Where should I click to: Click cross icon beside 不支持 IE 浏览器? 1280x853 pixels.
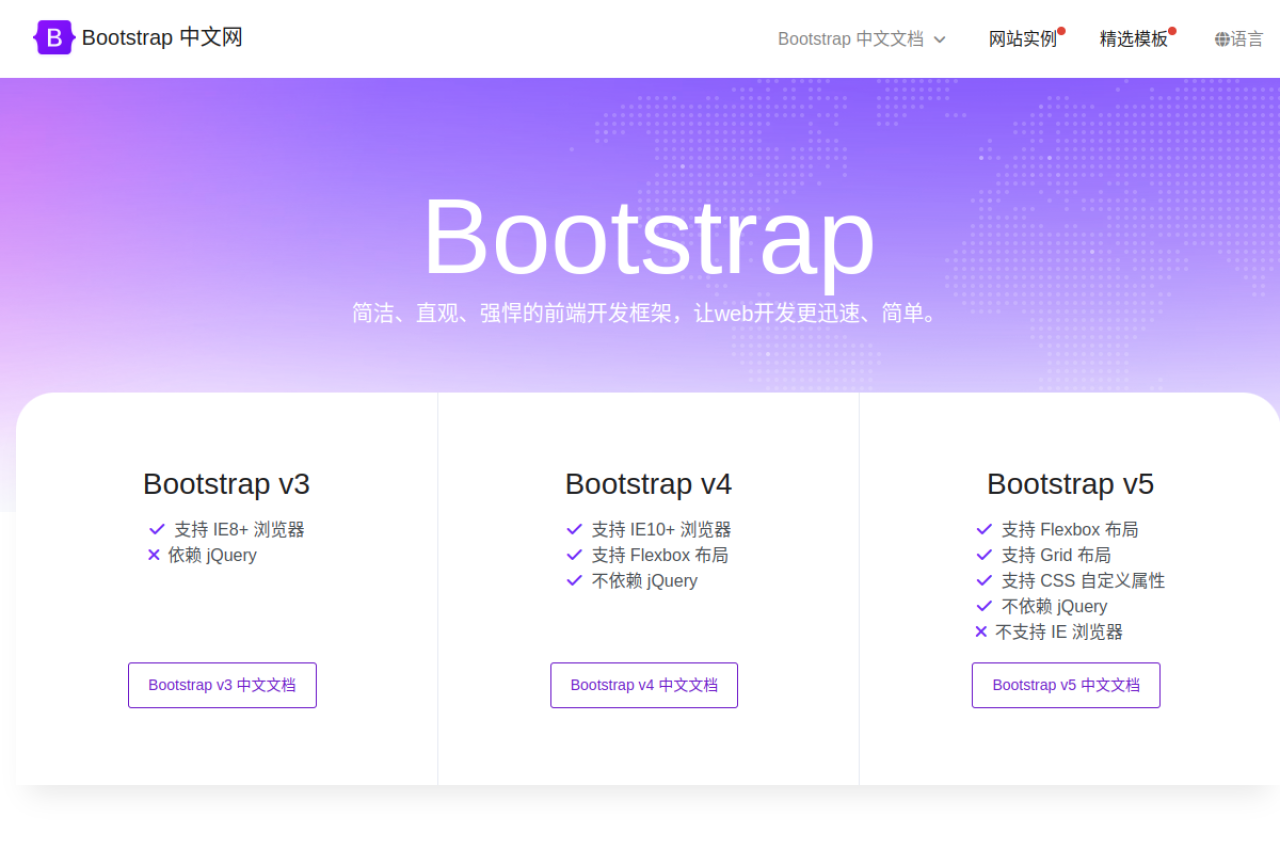tap(981, 632)
